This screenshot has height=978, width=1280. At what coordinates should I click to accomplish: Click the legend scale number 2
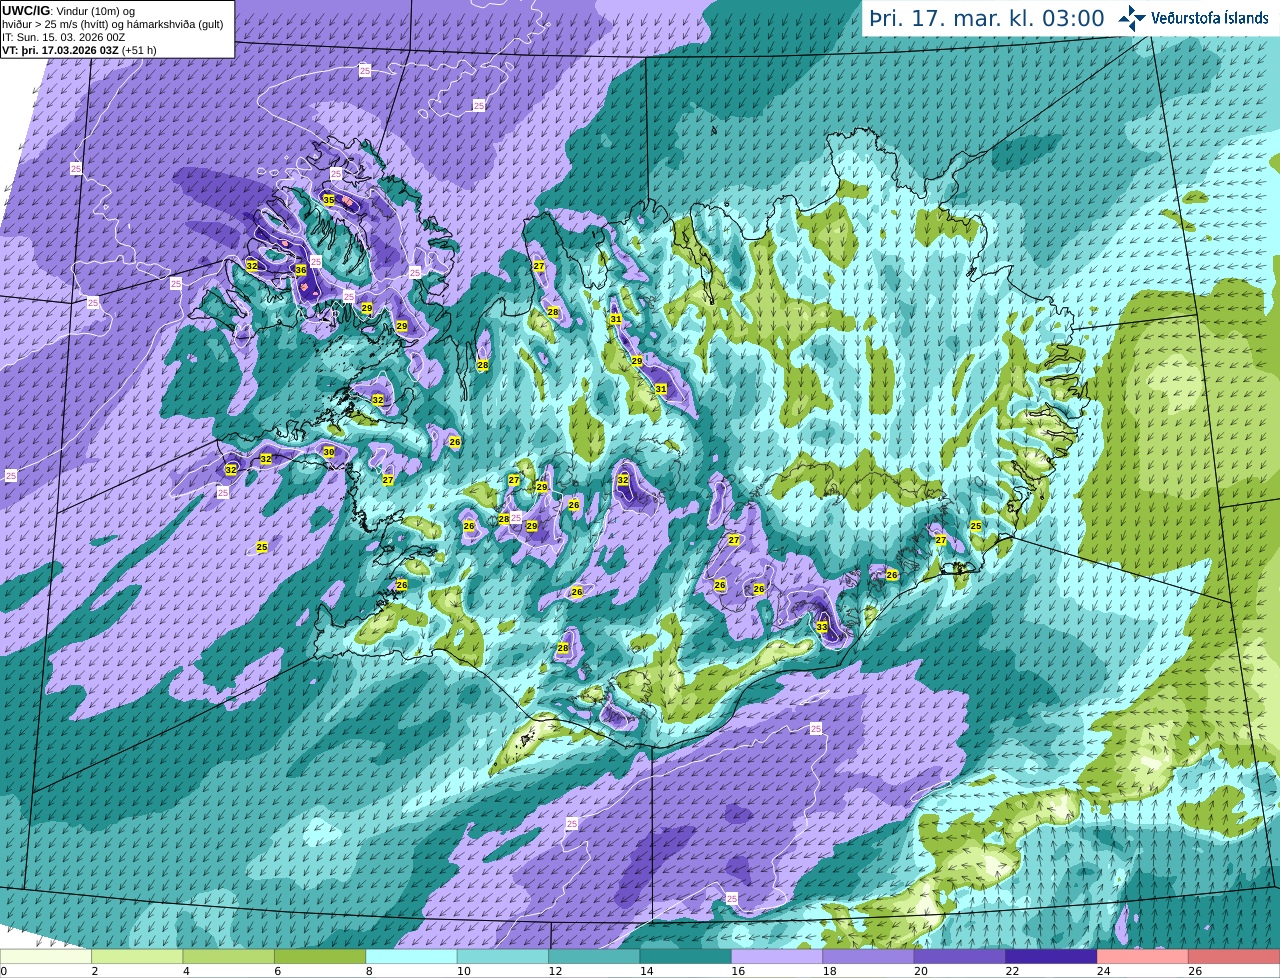95,971
